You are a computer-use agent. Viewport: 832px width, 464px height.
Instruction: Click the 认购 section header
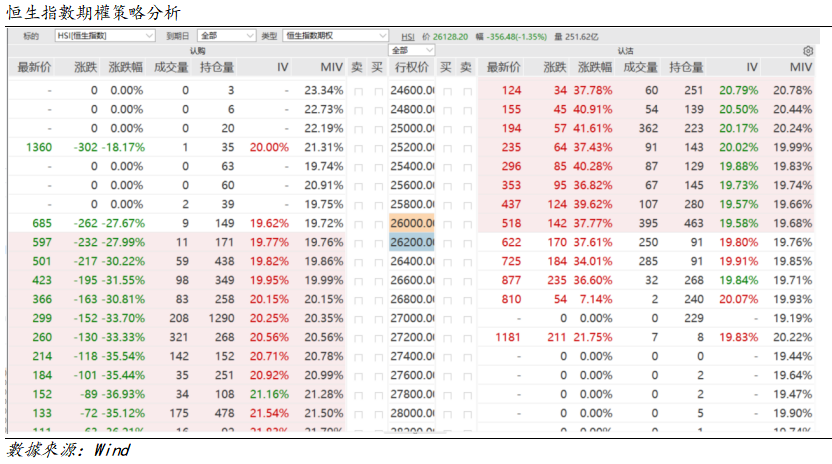coord(196,50)
